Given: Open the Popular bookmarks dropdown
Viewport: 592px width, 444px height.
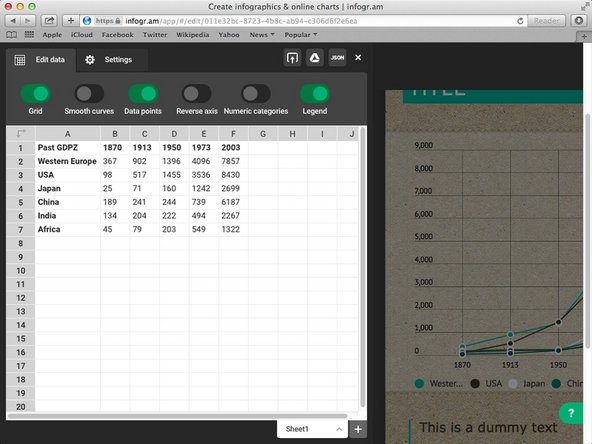Looking at the screenshot, I should coord(301,35).
